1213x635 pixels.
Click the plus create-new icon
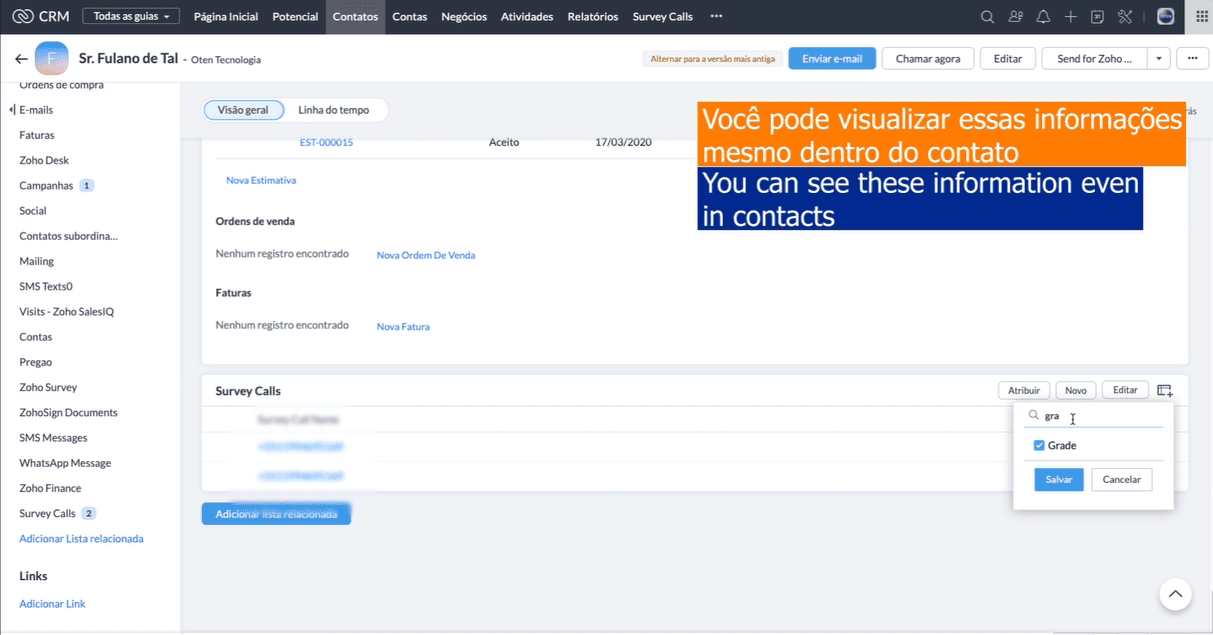(1071, 17)
